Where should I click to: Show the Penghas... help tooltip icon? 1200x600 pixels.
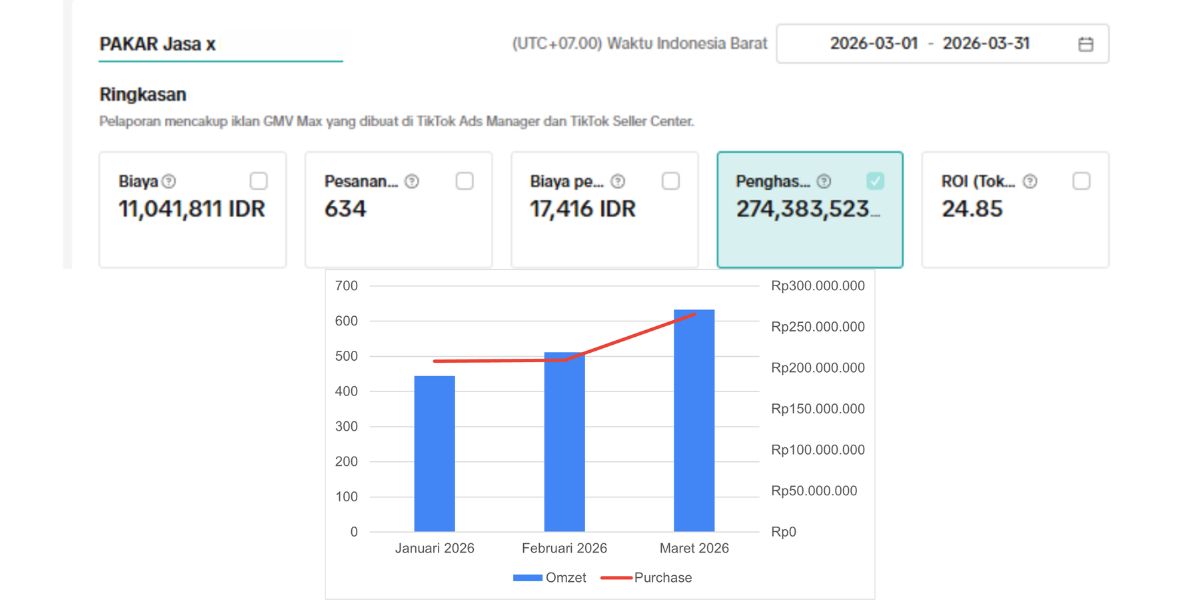(824, 181)
